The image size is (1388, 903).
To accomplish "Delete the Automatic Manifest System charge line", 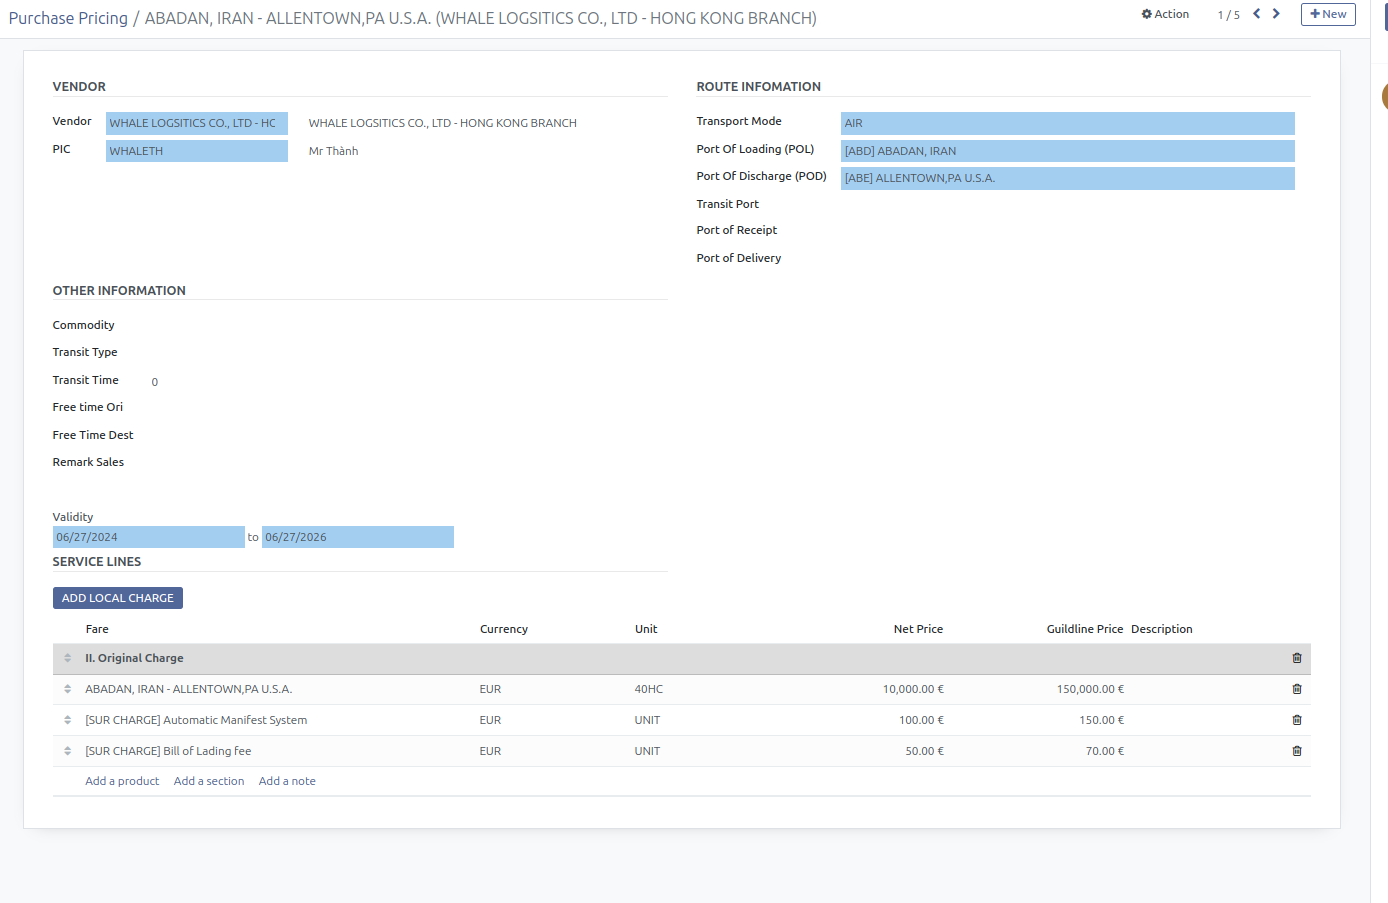I will tap(1296, 720).
